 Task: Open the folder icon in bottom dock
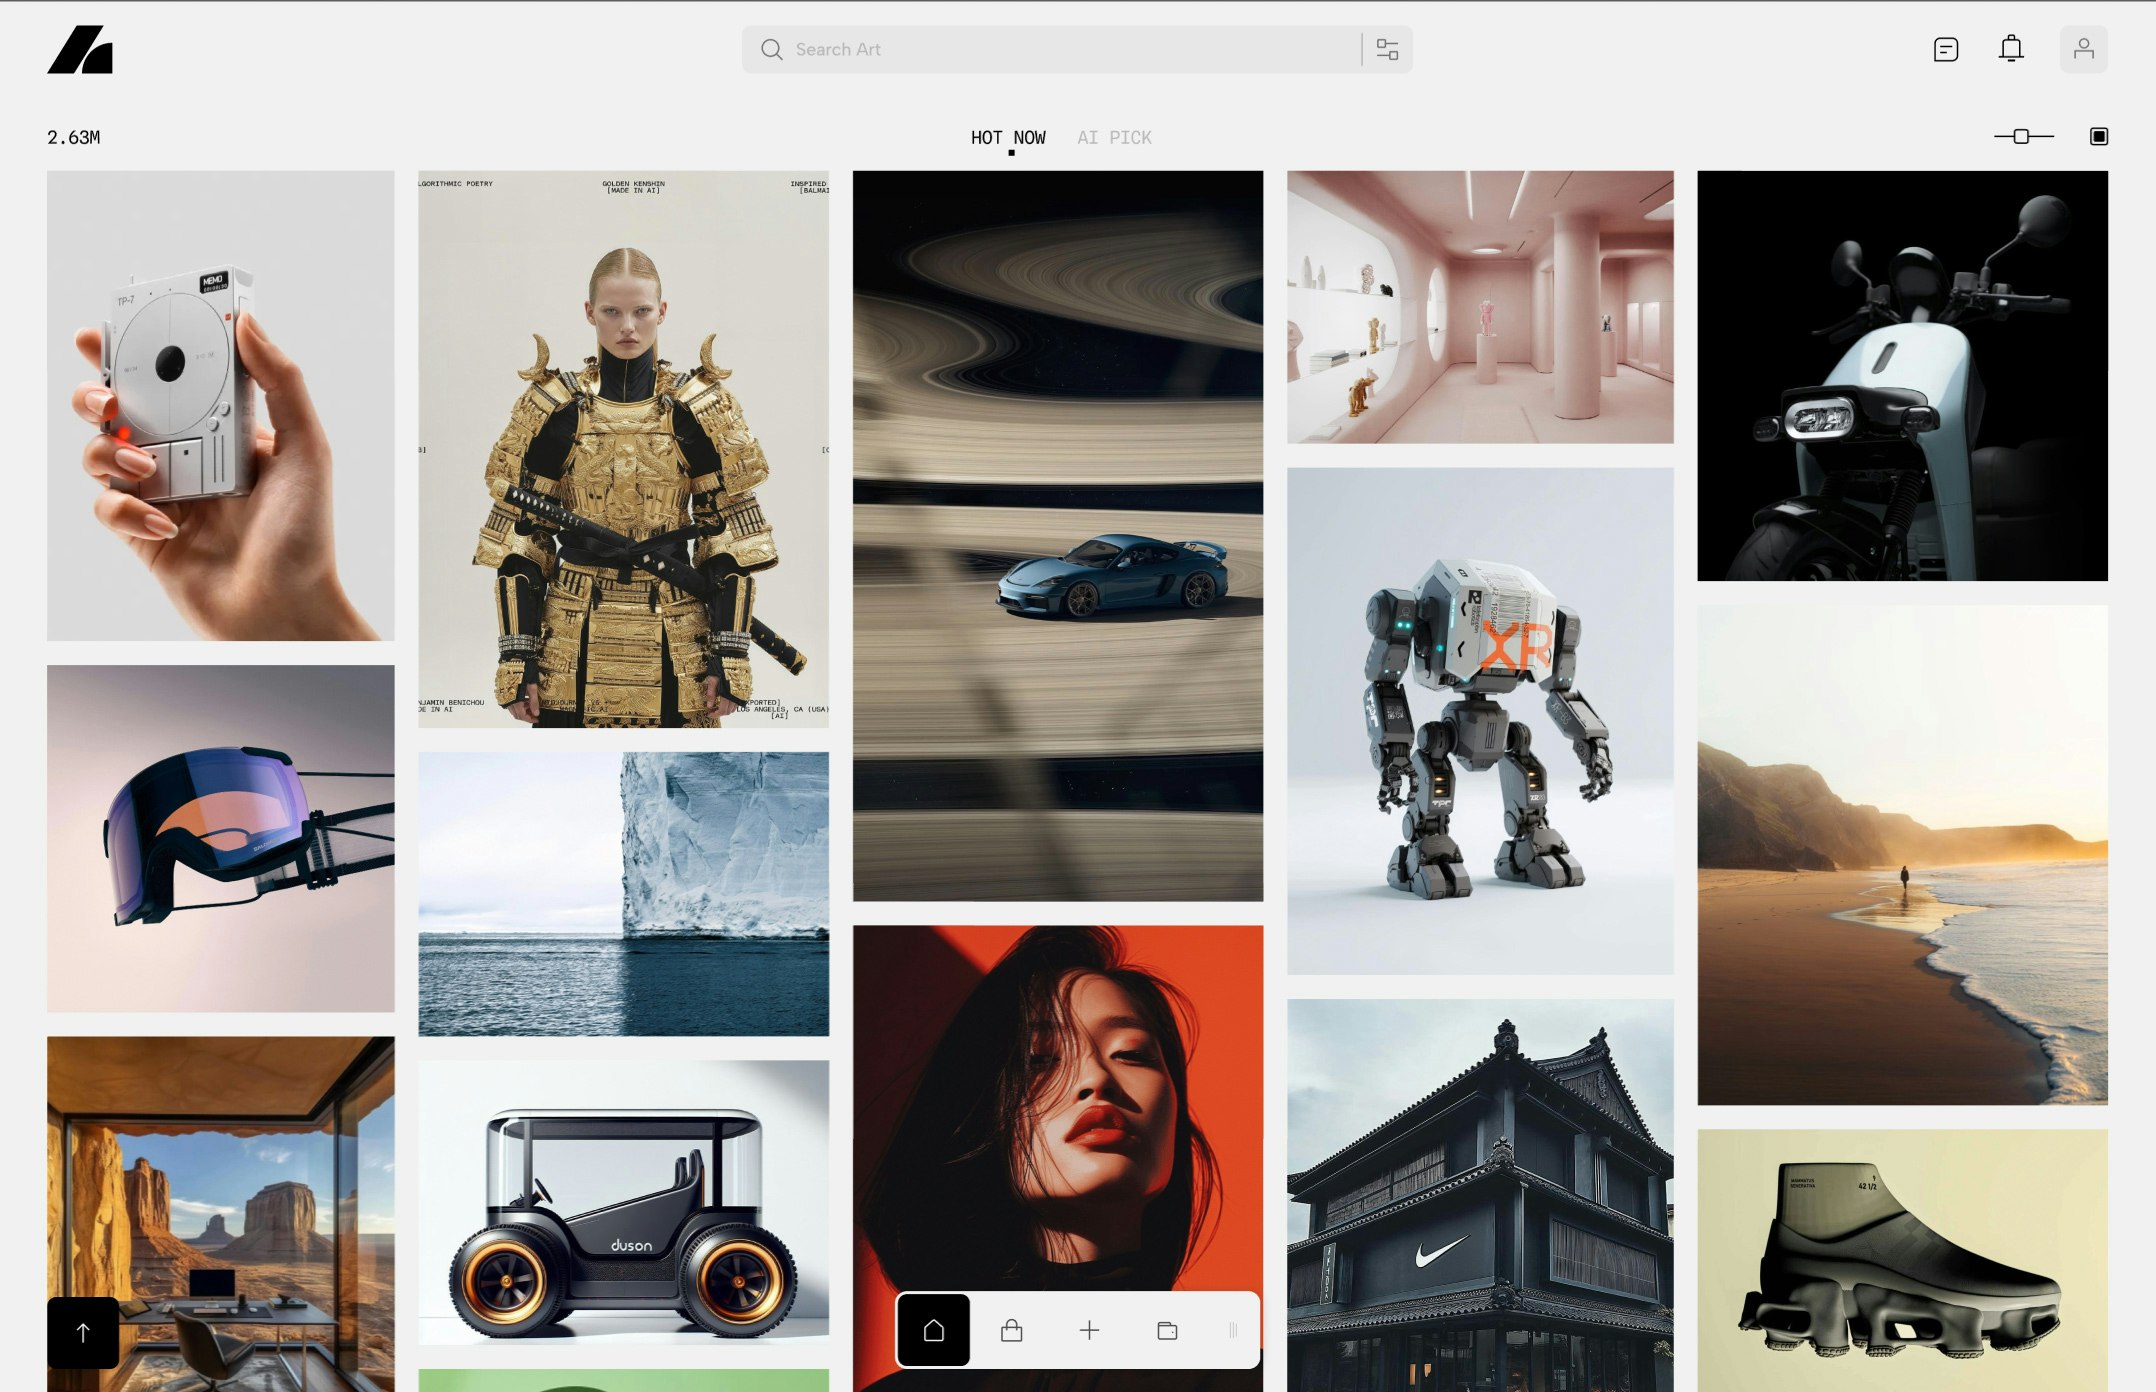click(1167, 1330)
